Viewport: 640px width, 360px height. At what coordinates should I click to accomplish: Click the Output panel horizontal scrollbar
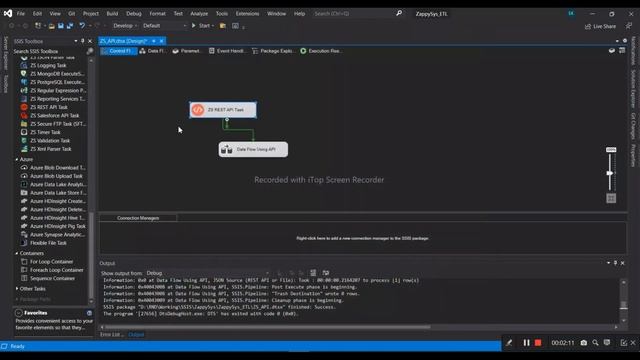tap(267, 327)
